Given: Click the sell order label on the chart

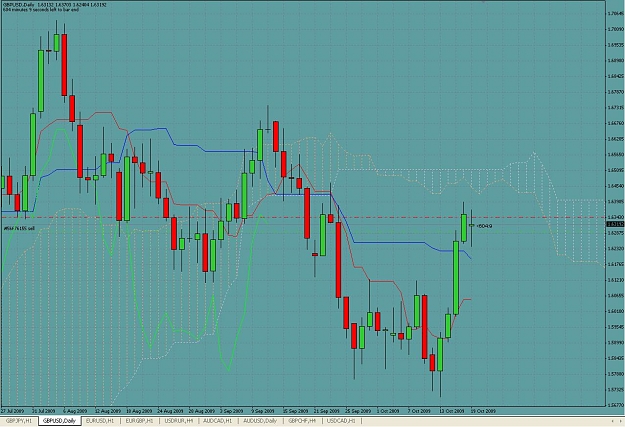Looking at the screenshot, I should (19, 228).
